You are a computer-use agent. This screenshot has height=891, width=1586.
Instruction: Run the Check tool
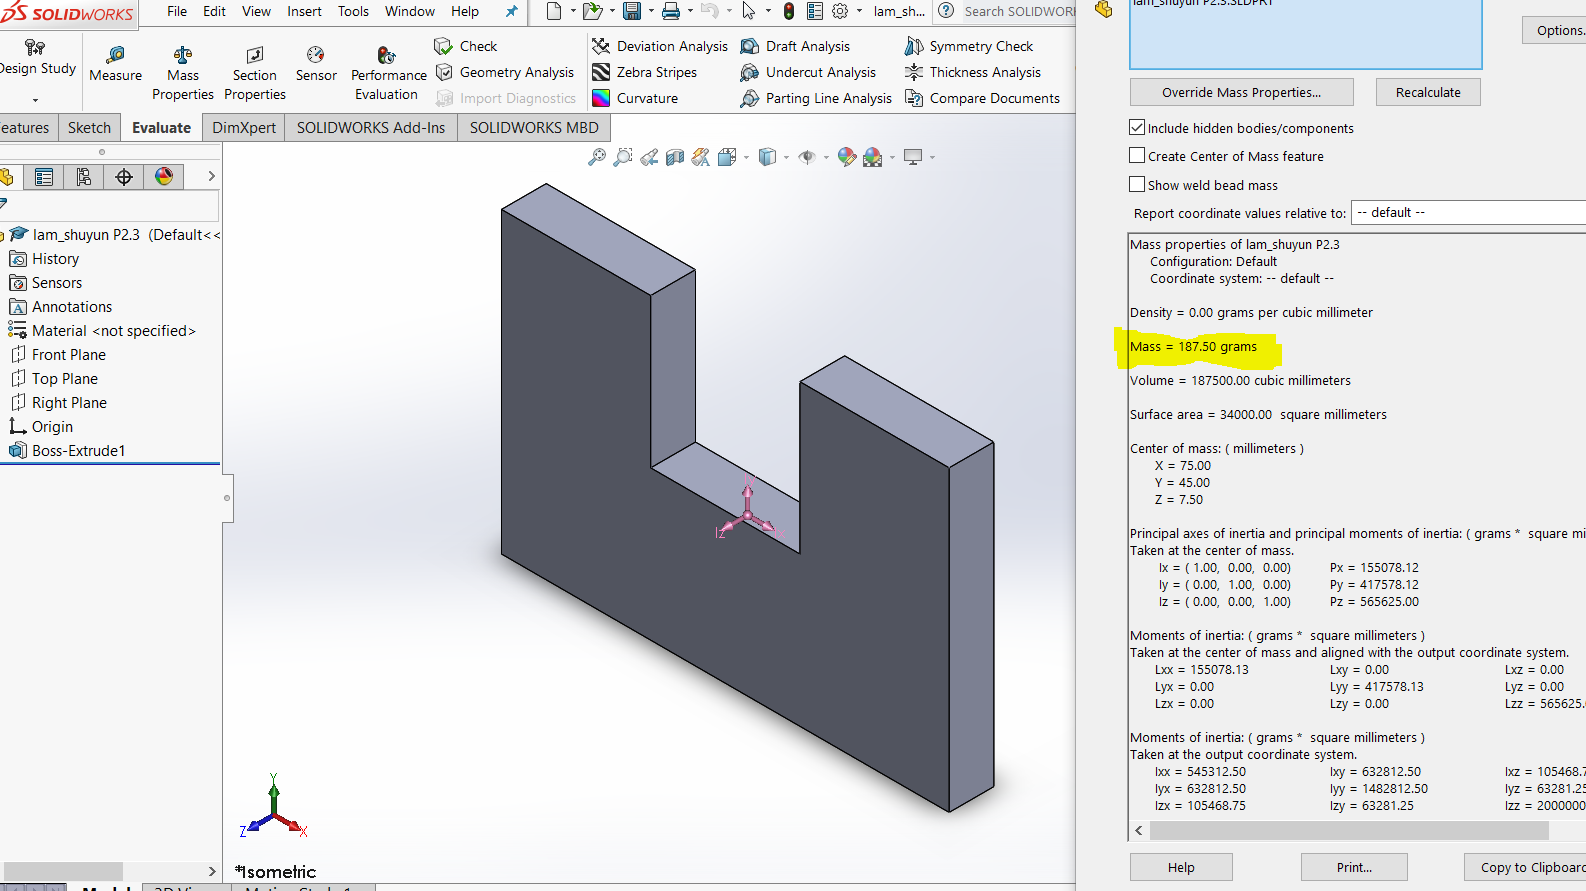click(466, 46)
